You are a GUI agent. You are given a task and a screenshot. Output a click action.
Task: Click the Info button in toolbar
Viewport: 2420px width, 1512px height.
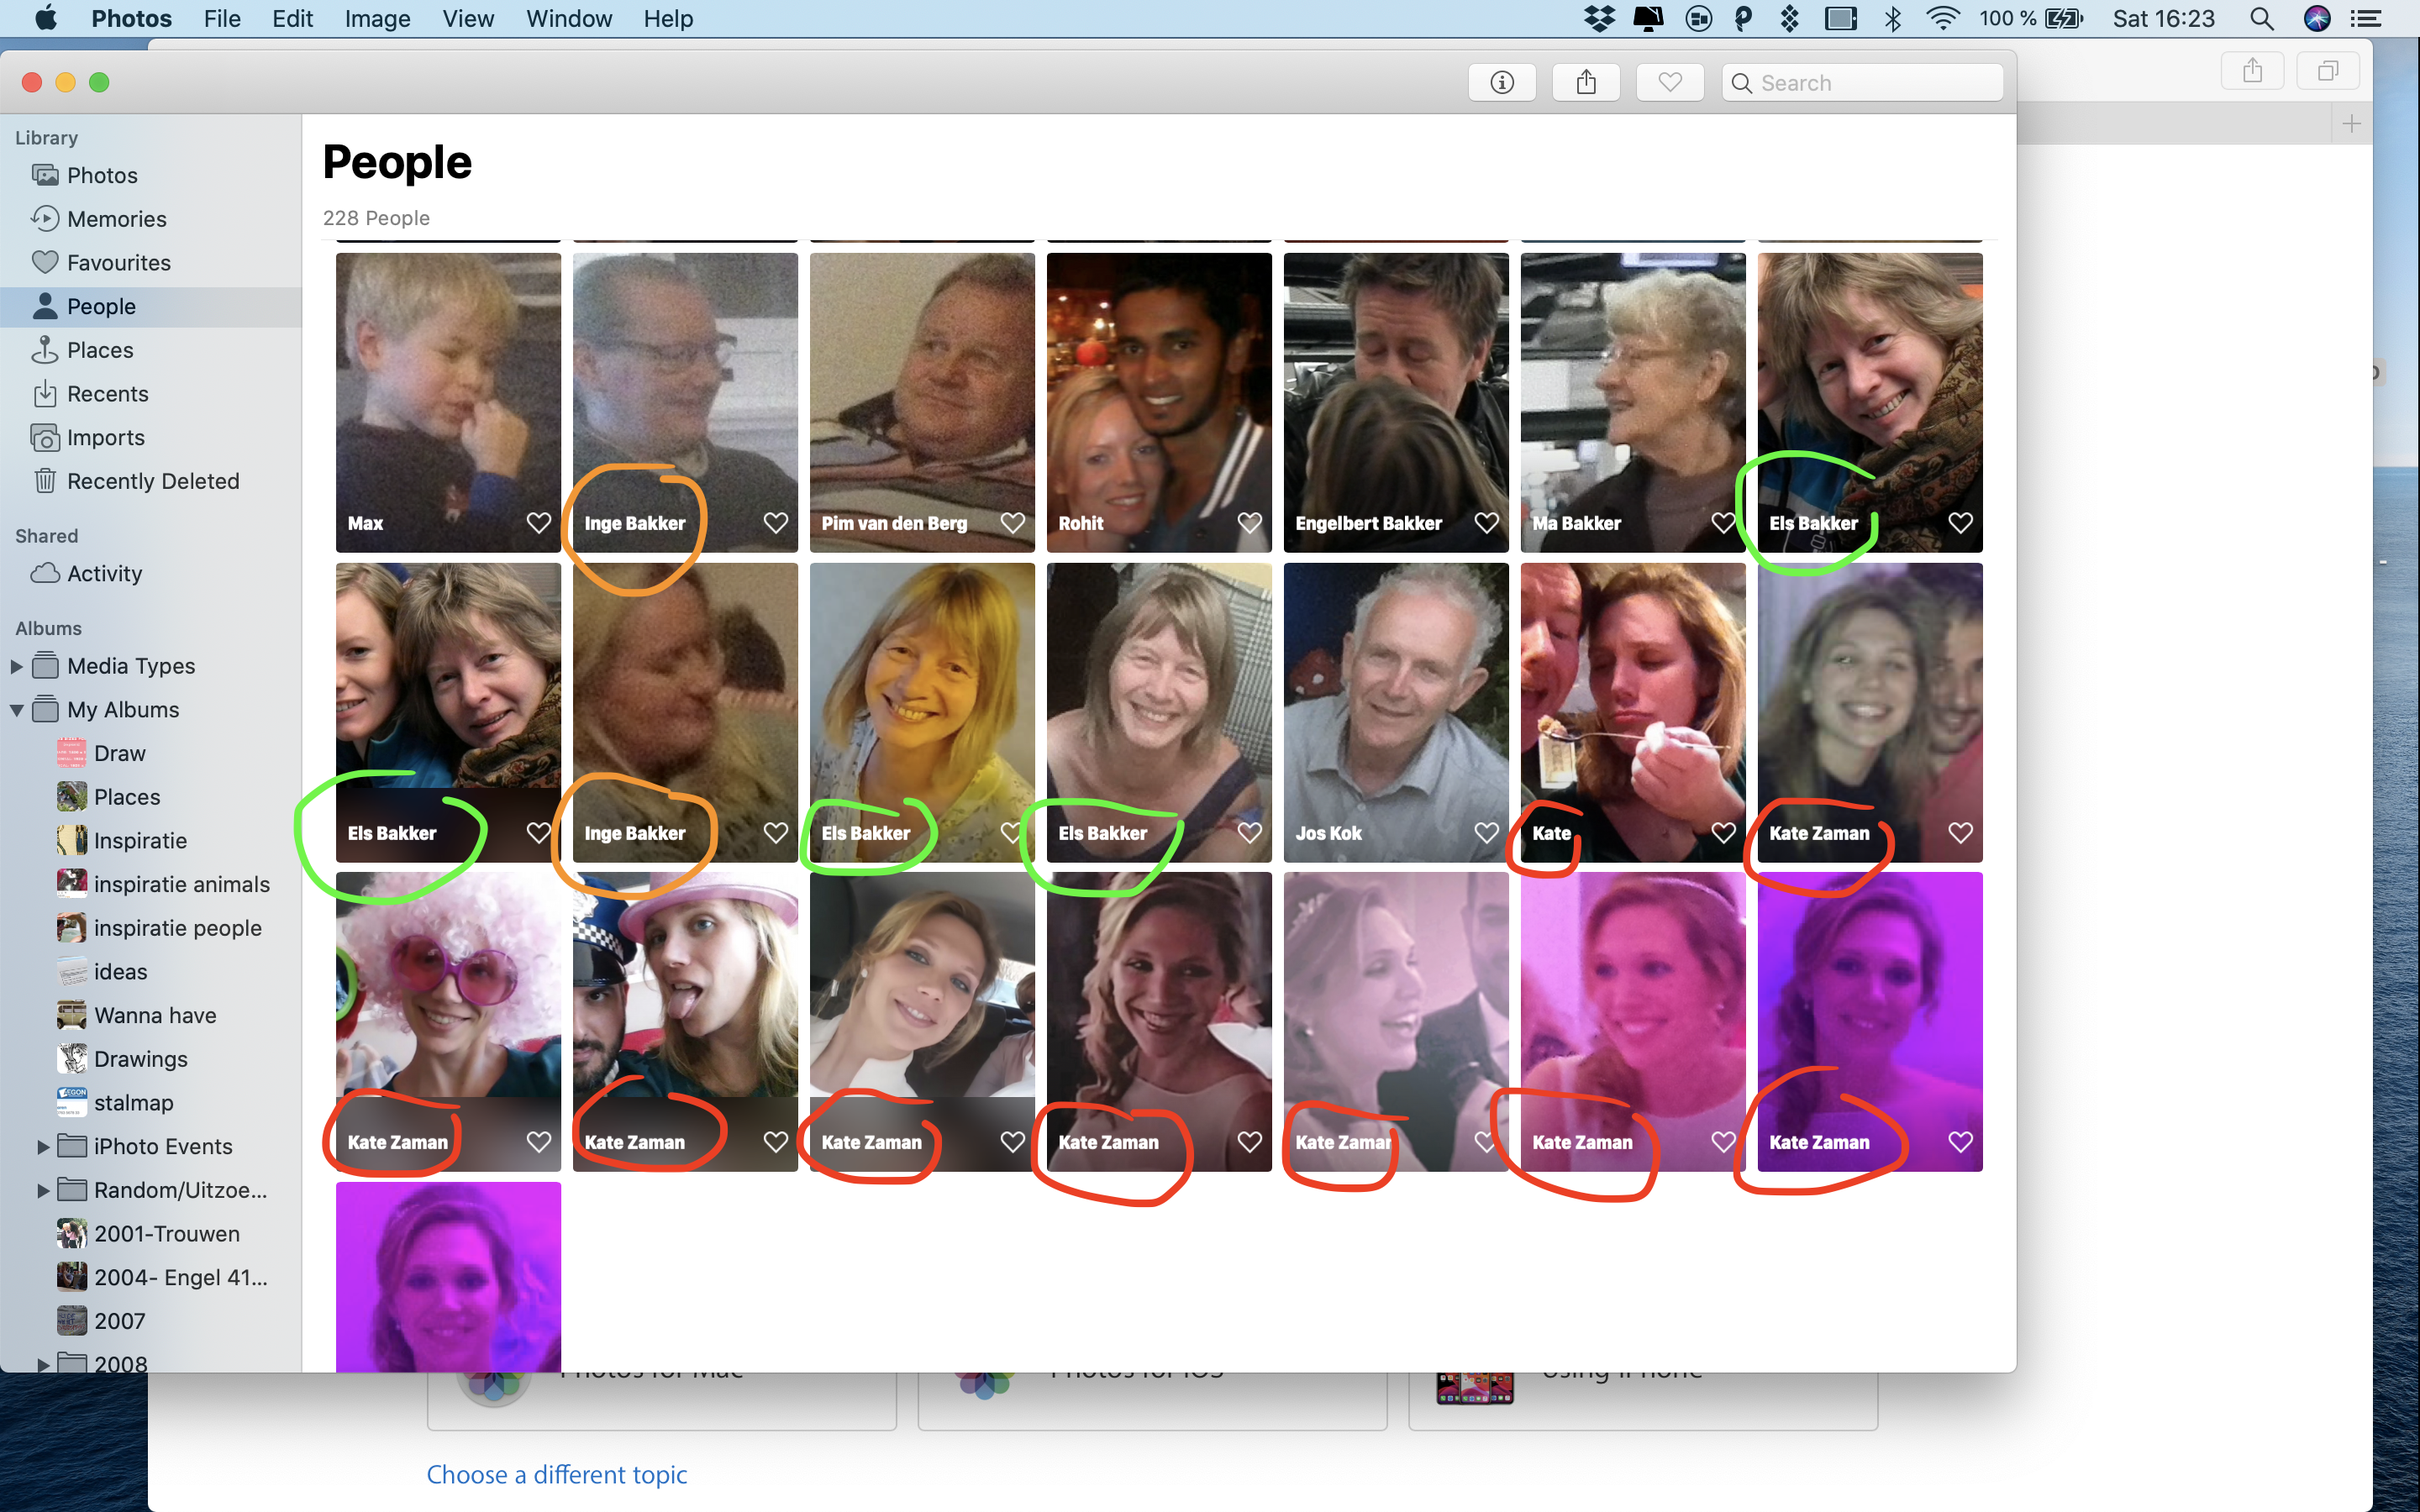[1501, 83]
